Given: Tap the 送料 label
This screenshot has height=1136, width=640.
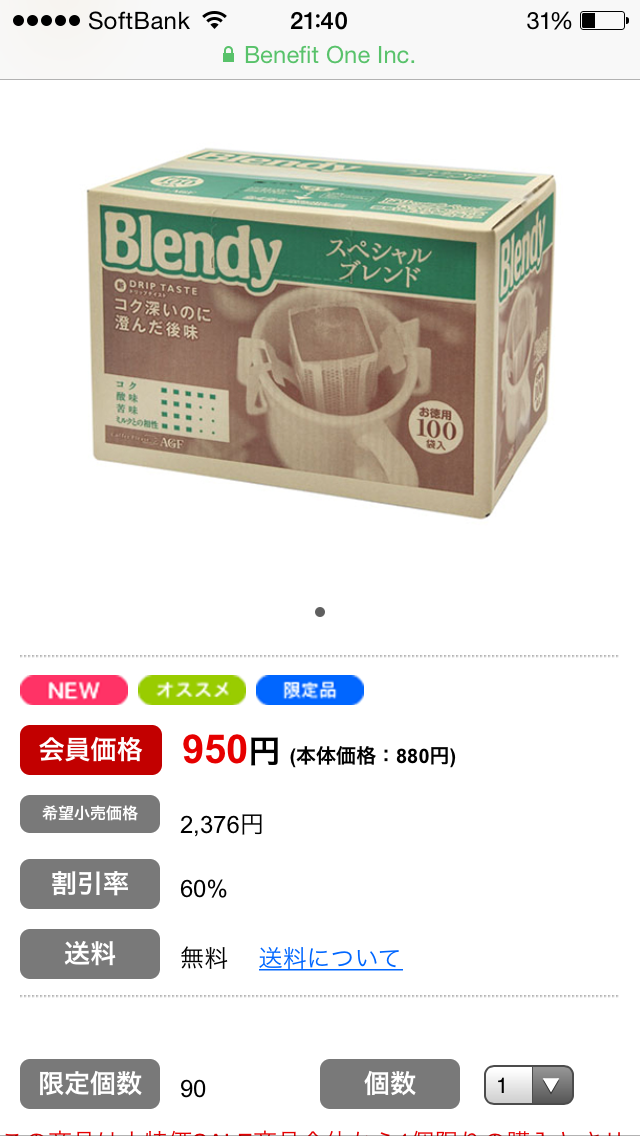Looking at the screenshot, I should pyautogui.click(x=90, y=954).
